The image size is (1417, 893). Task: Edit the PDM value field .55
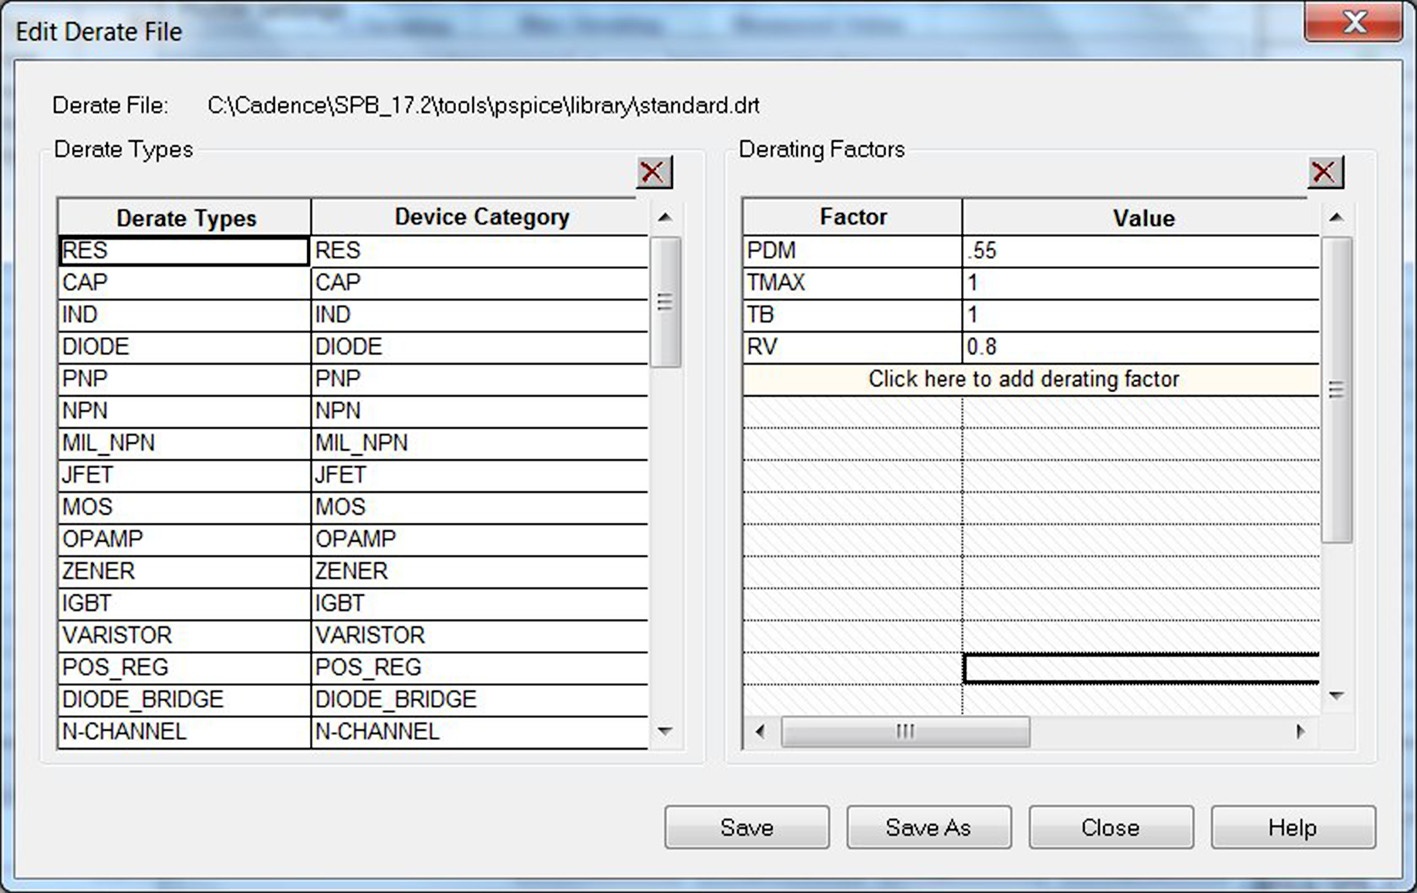click(1140, 251)
